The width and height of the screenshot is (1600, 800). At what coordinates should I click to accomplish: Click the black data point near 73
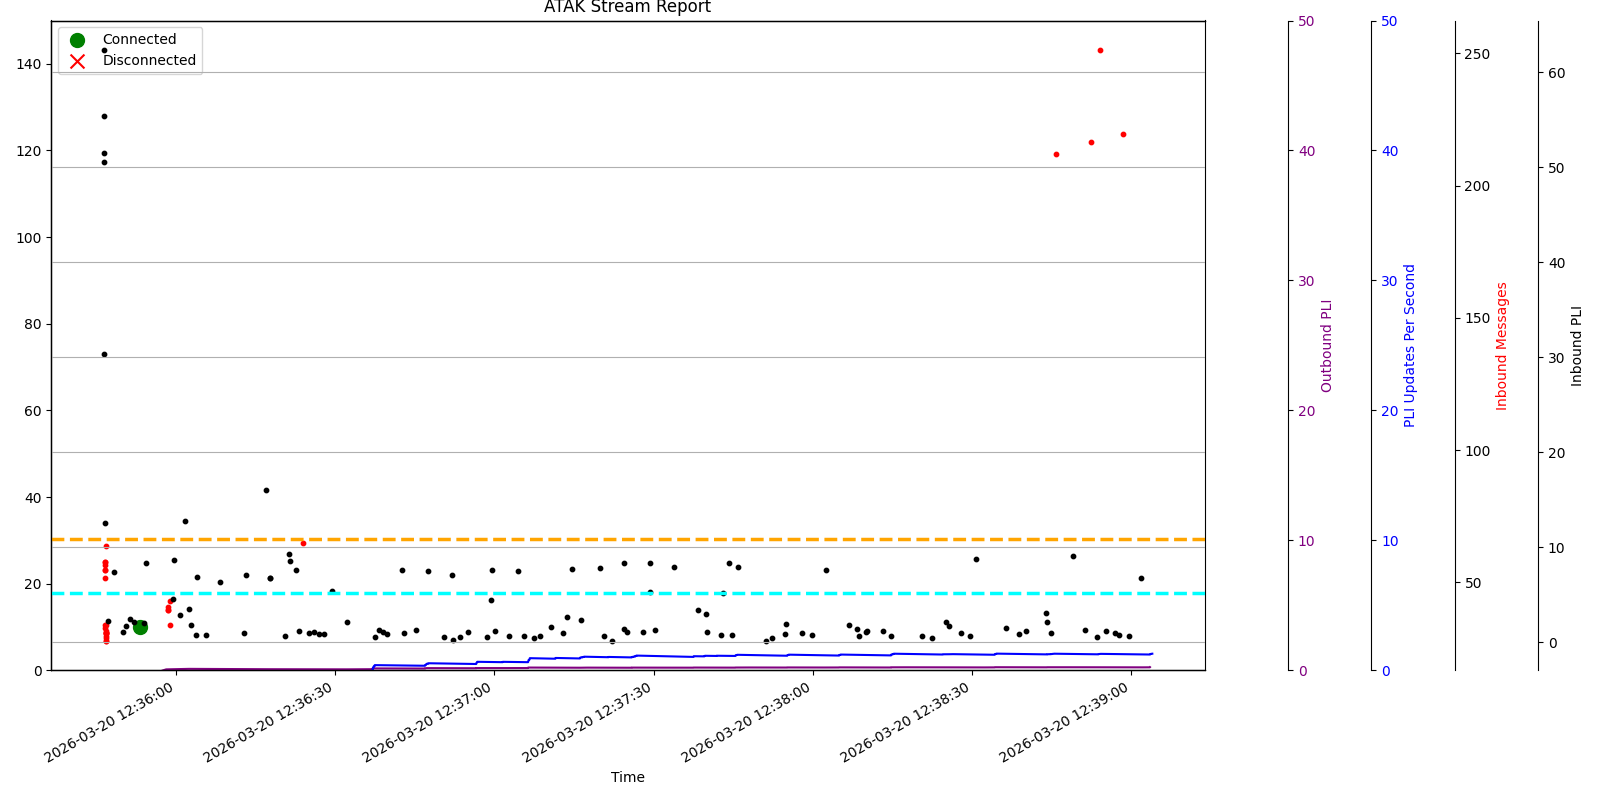pos(104,354)
